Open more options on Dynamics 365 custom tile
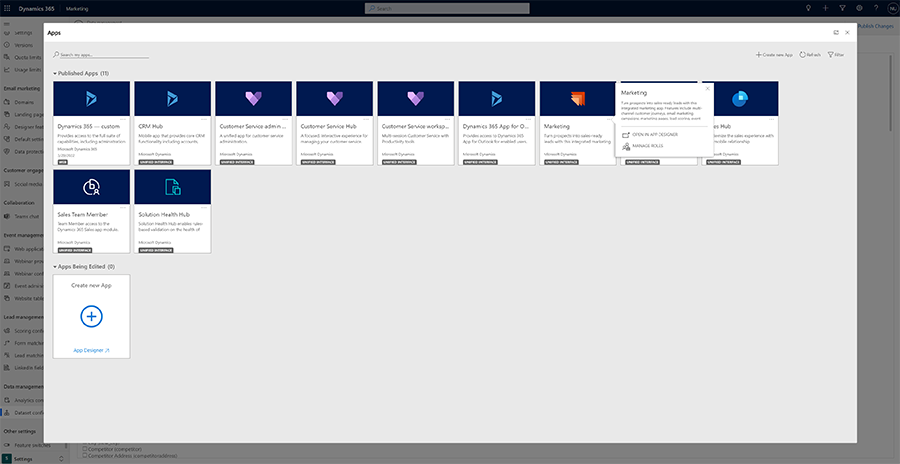Image resolution: width=900 pixels, height=464 pixels. 123,119
